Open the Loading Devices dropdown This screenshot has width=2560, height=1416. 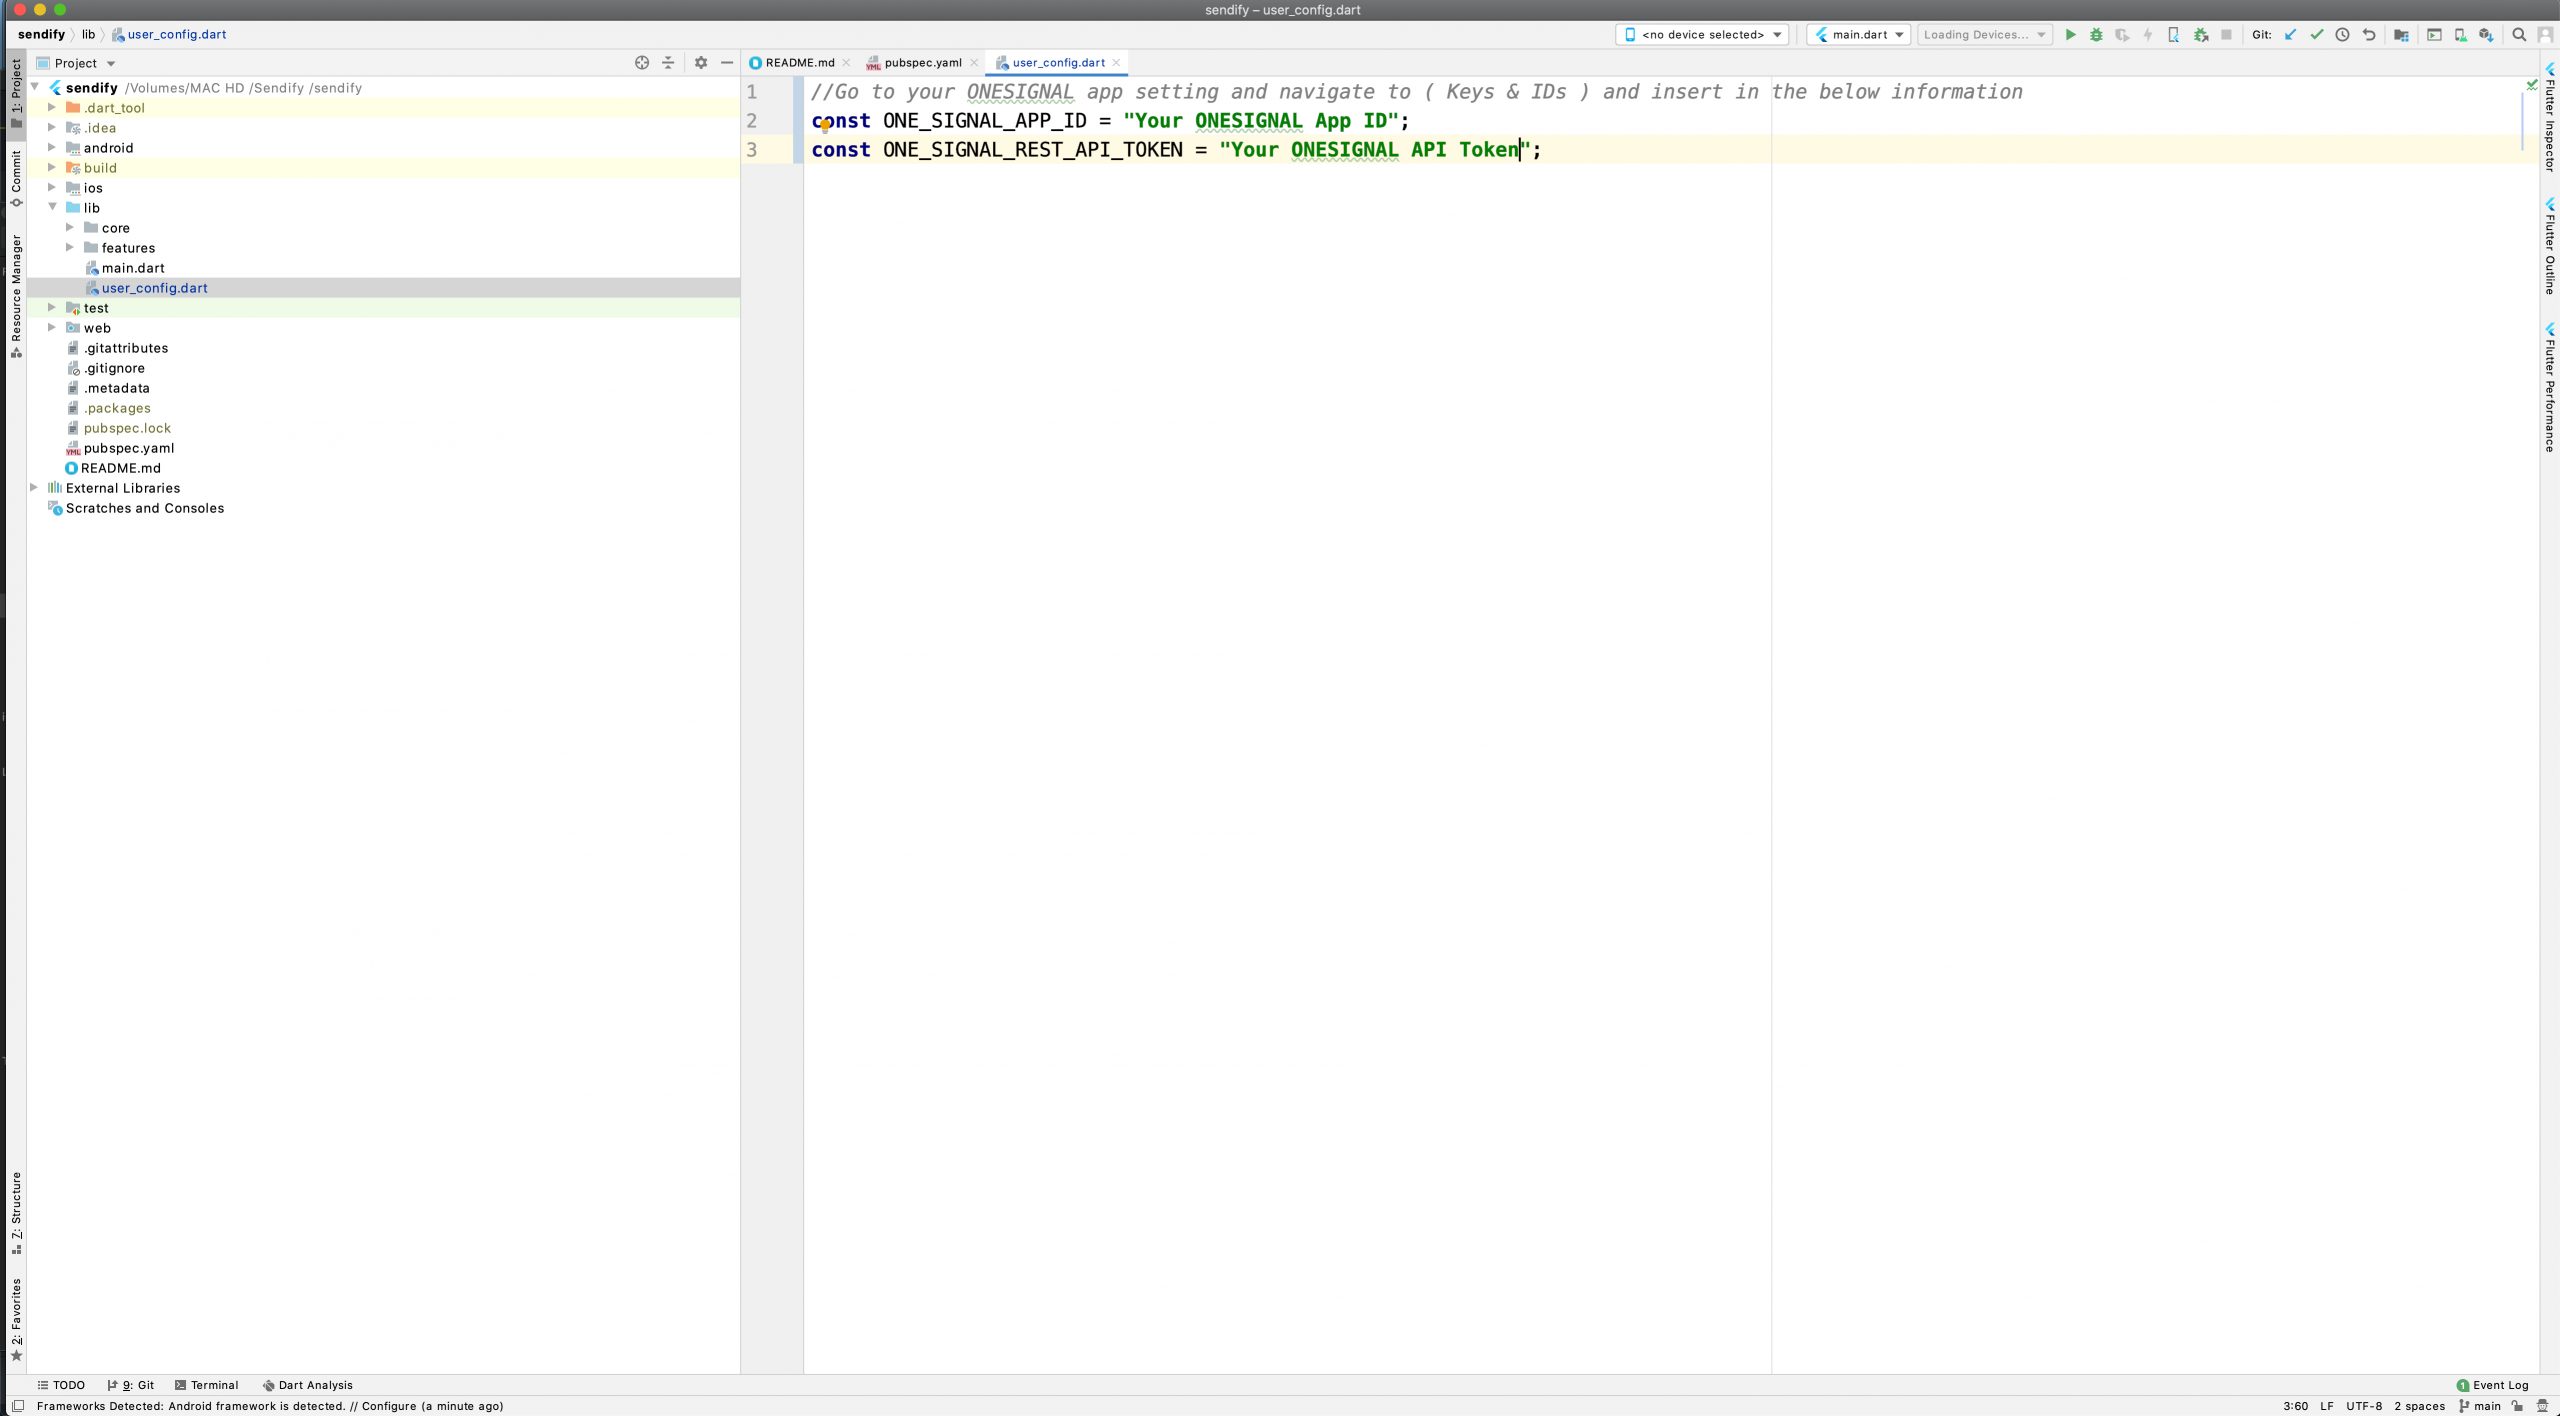tap(1984, 35)
